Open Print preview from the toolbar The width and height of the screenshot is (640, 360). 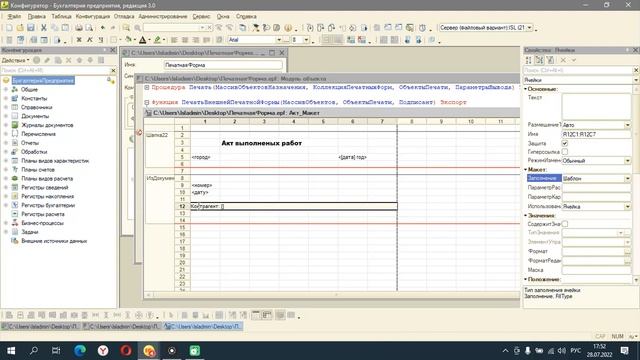coord(89,28)
